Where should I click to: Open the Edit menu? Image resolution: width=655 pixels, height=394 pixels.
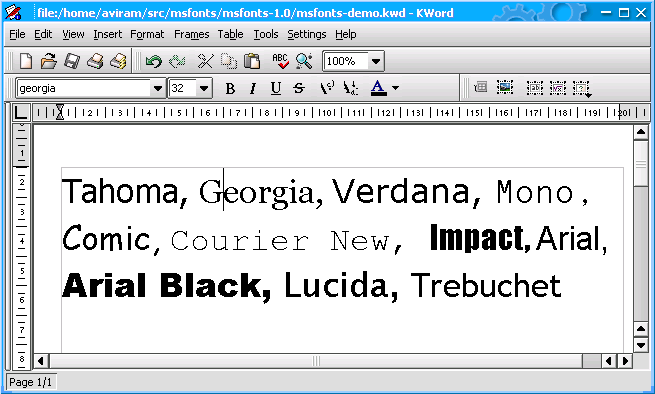43,34
